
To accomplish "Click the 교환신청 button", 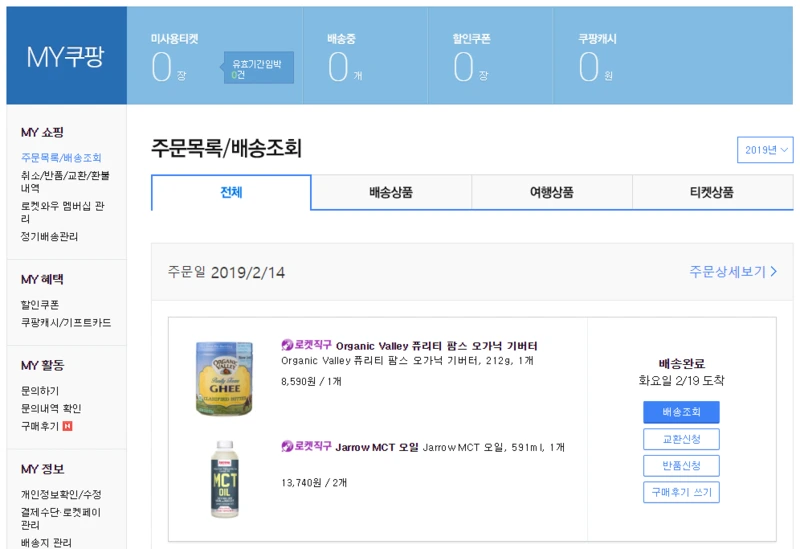I will (x=681, y=439).
